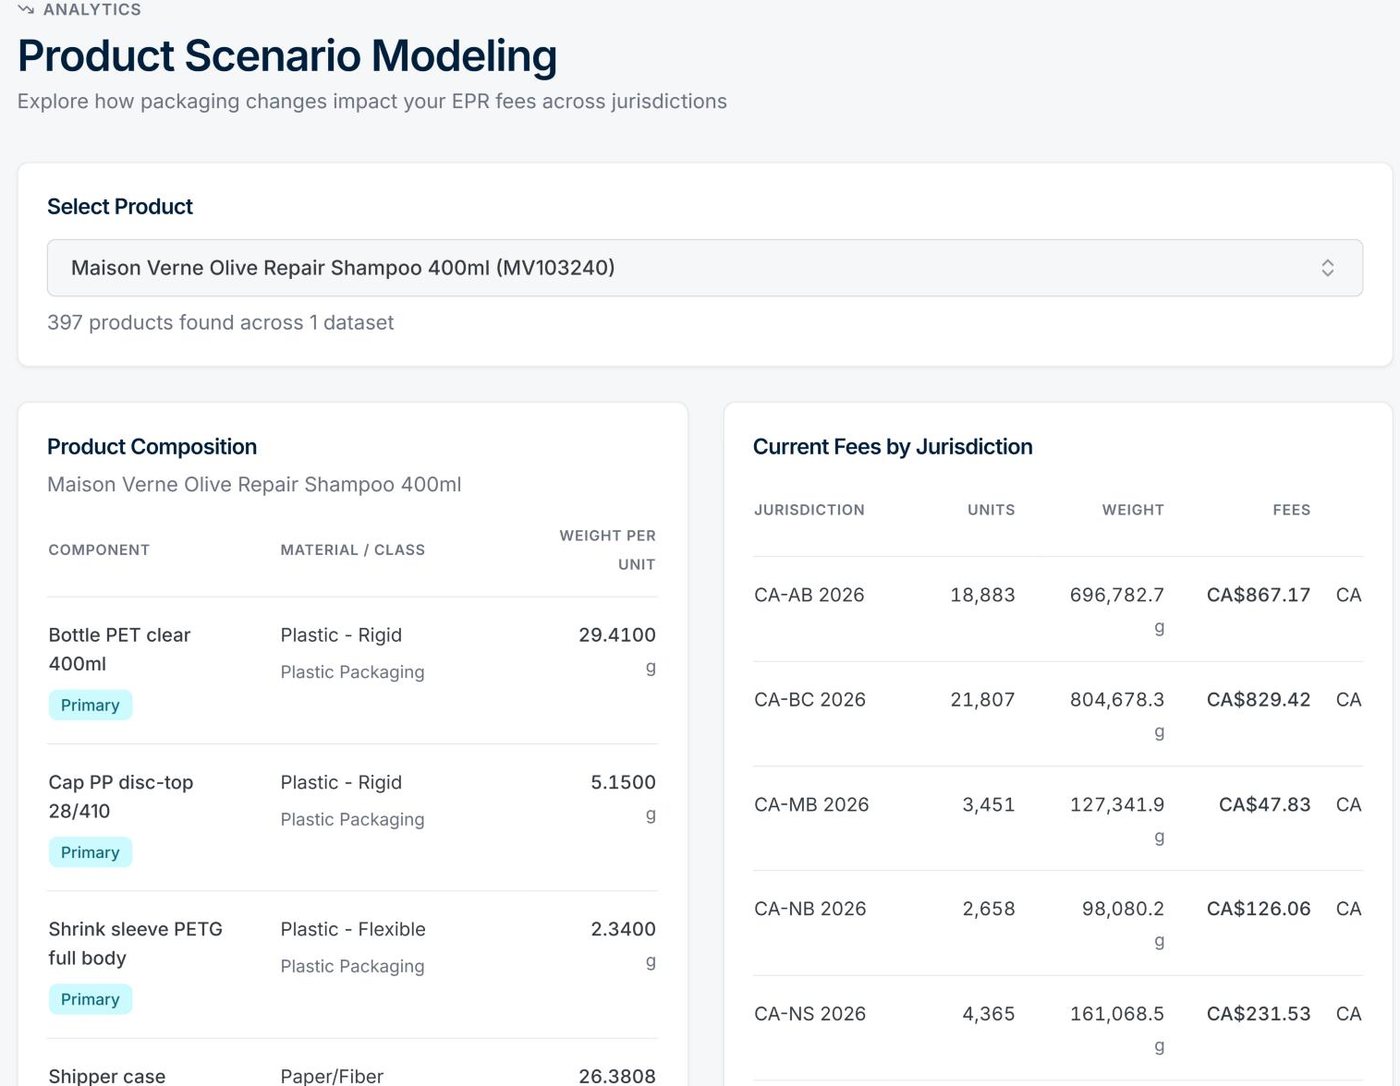Screen dimensions: 1400x1086
Task: Select the CA-NB 2026 jurisdiction row
Action: click(1058, 923)
